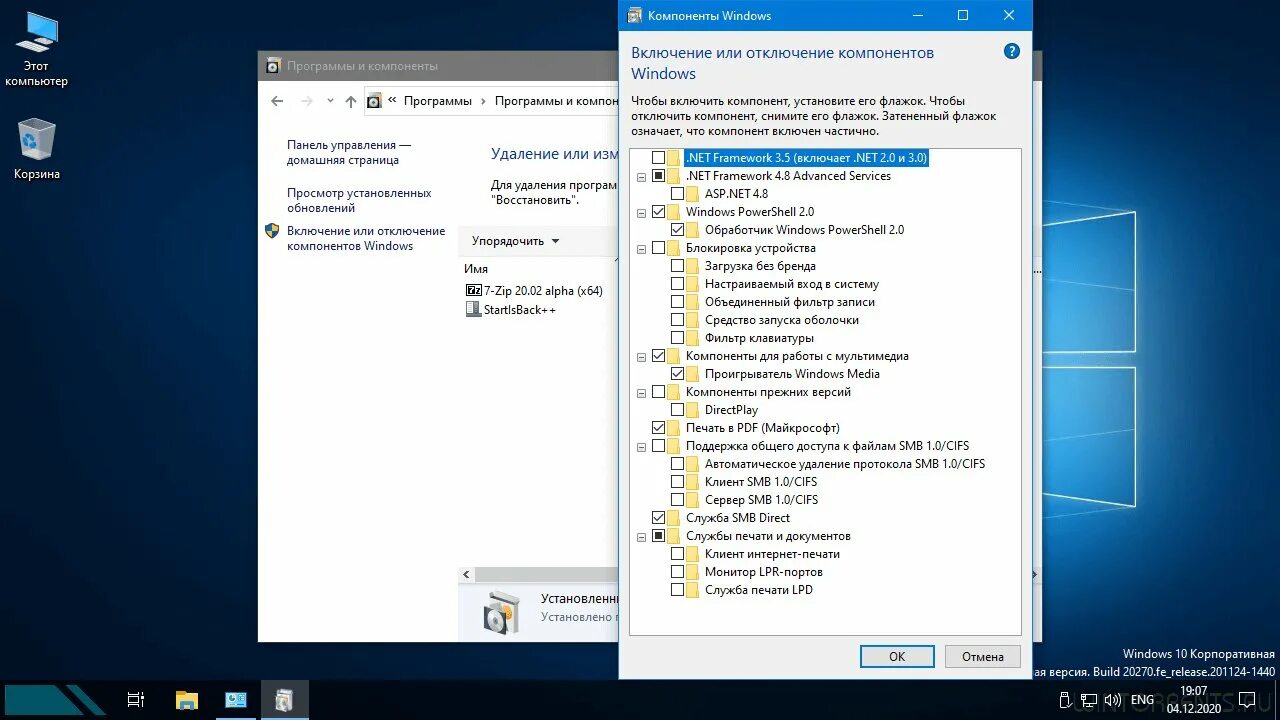
Task: Uncheck Проигрыватель Windows Media
Action: tap(677, 374)
